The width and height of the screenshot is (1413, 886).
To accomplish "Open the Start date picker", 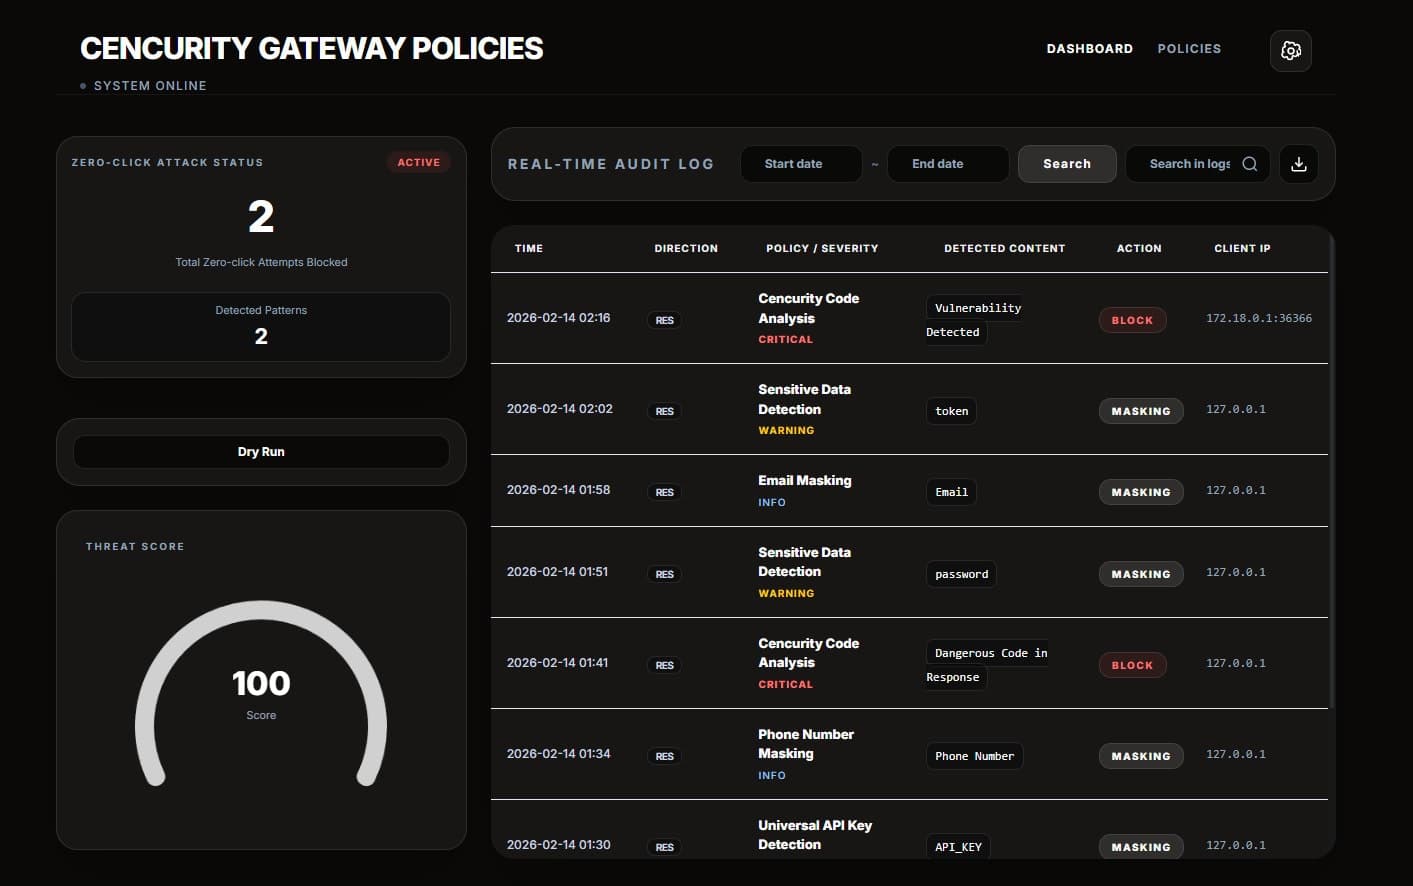I will (800, 163).
